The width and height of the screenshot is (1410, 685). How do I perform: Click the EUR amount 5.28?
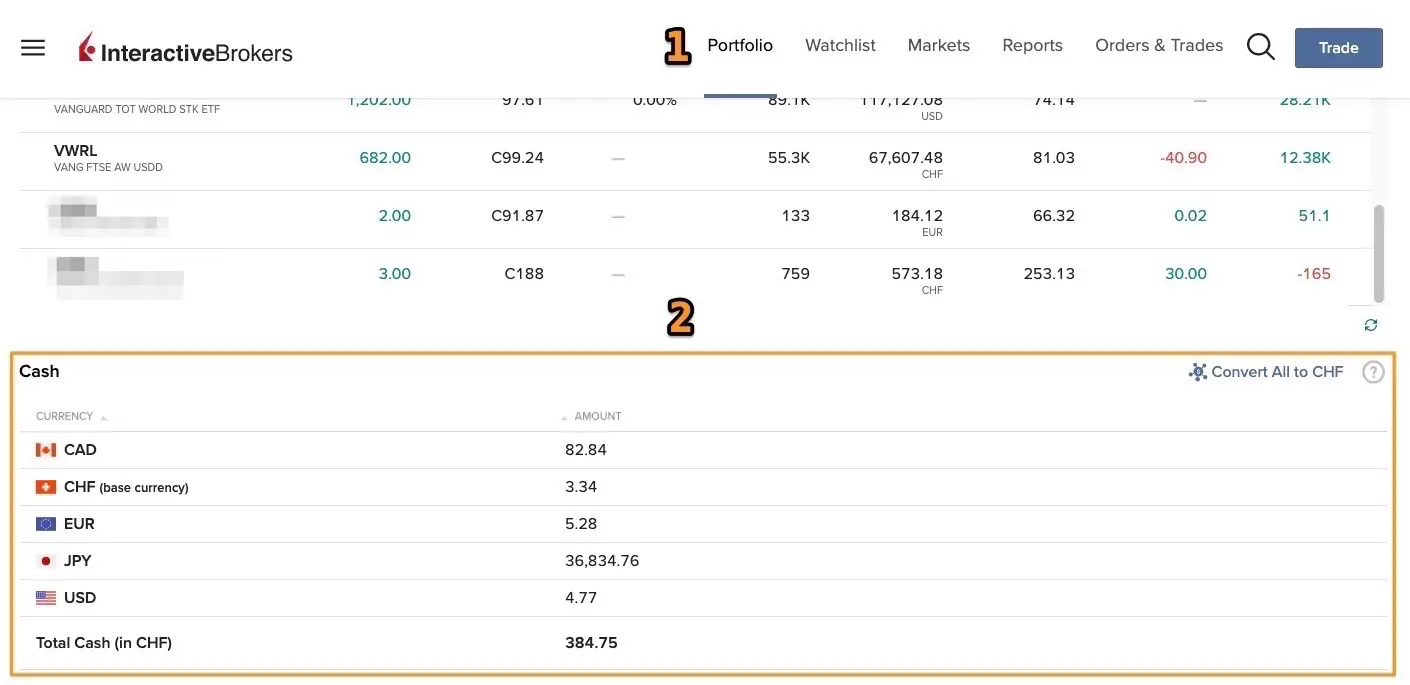tap(582, 524)
